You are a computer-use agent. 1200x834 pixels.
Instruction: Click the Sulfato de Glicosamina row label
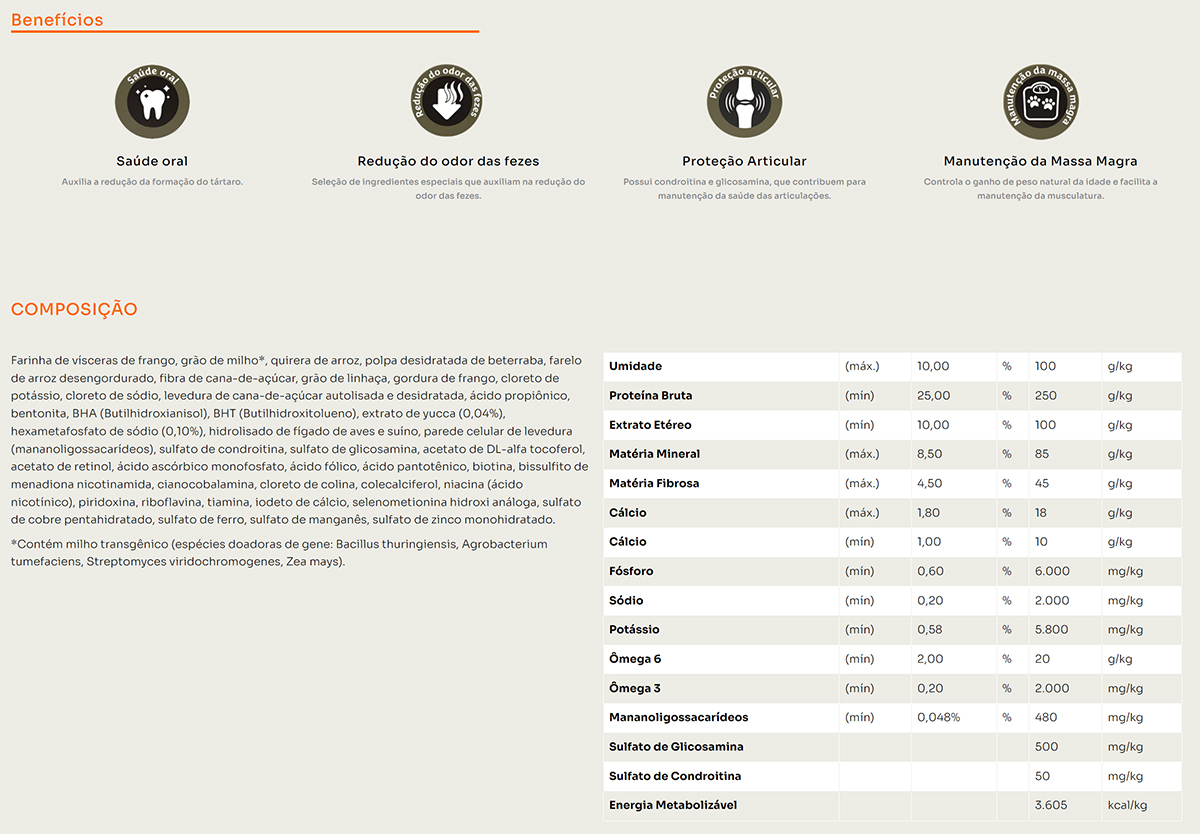[x=676, y=747]
